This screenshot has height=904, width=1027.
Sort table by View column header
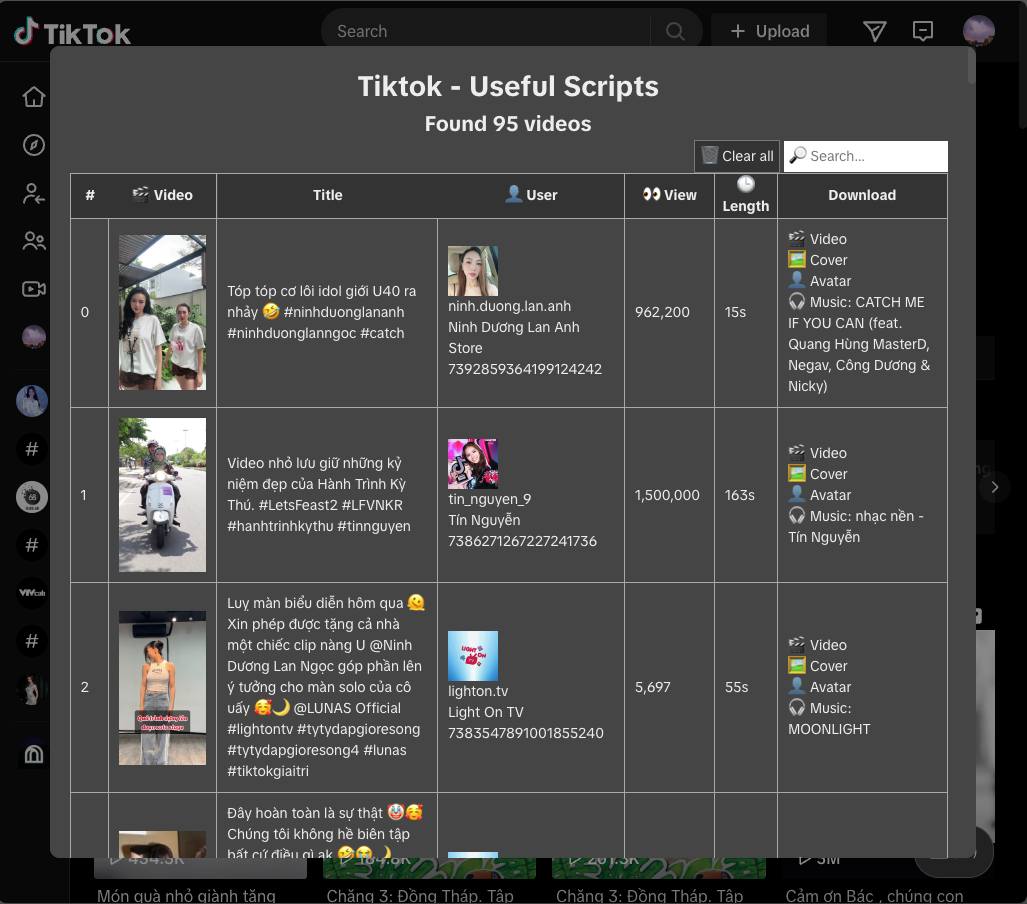669,195
